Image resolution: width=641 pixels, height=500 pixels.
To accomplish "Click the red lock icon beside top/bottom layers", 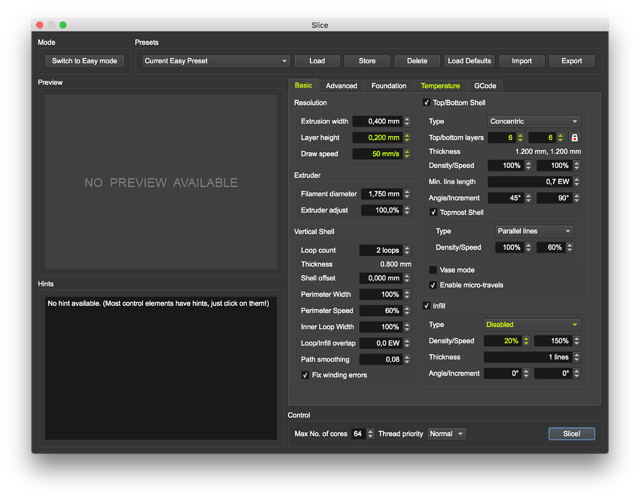I will (x=574, y=138).
